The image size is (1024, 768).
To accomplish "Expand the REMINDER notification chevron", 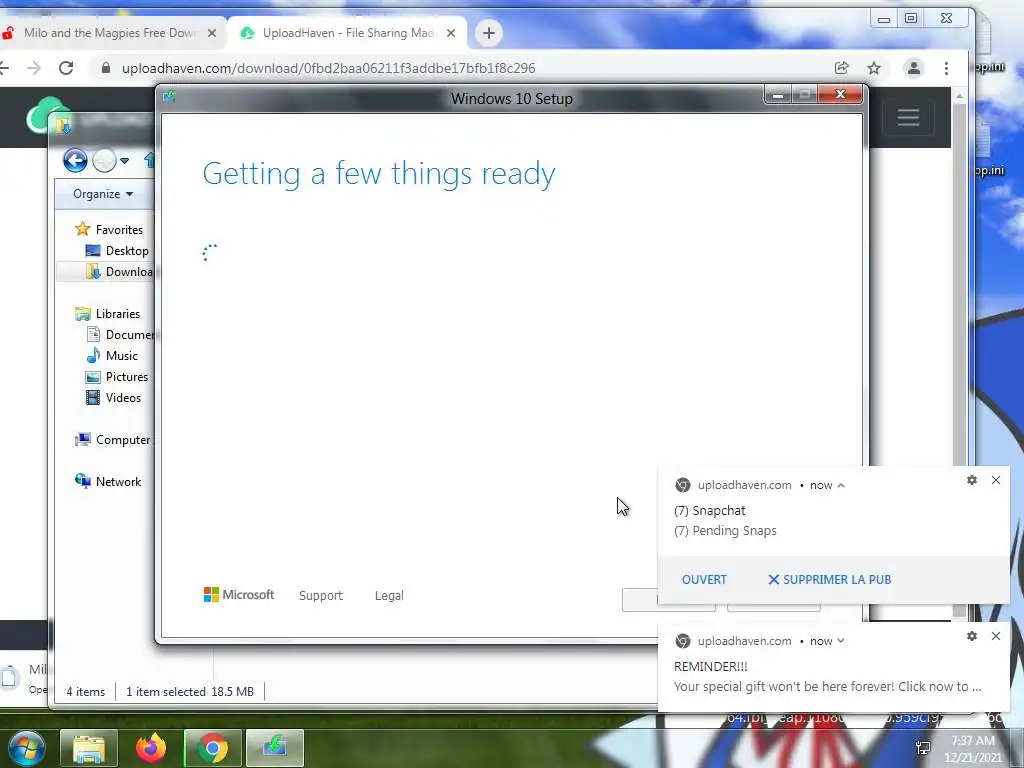I will [x=841, y=641].
